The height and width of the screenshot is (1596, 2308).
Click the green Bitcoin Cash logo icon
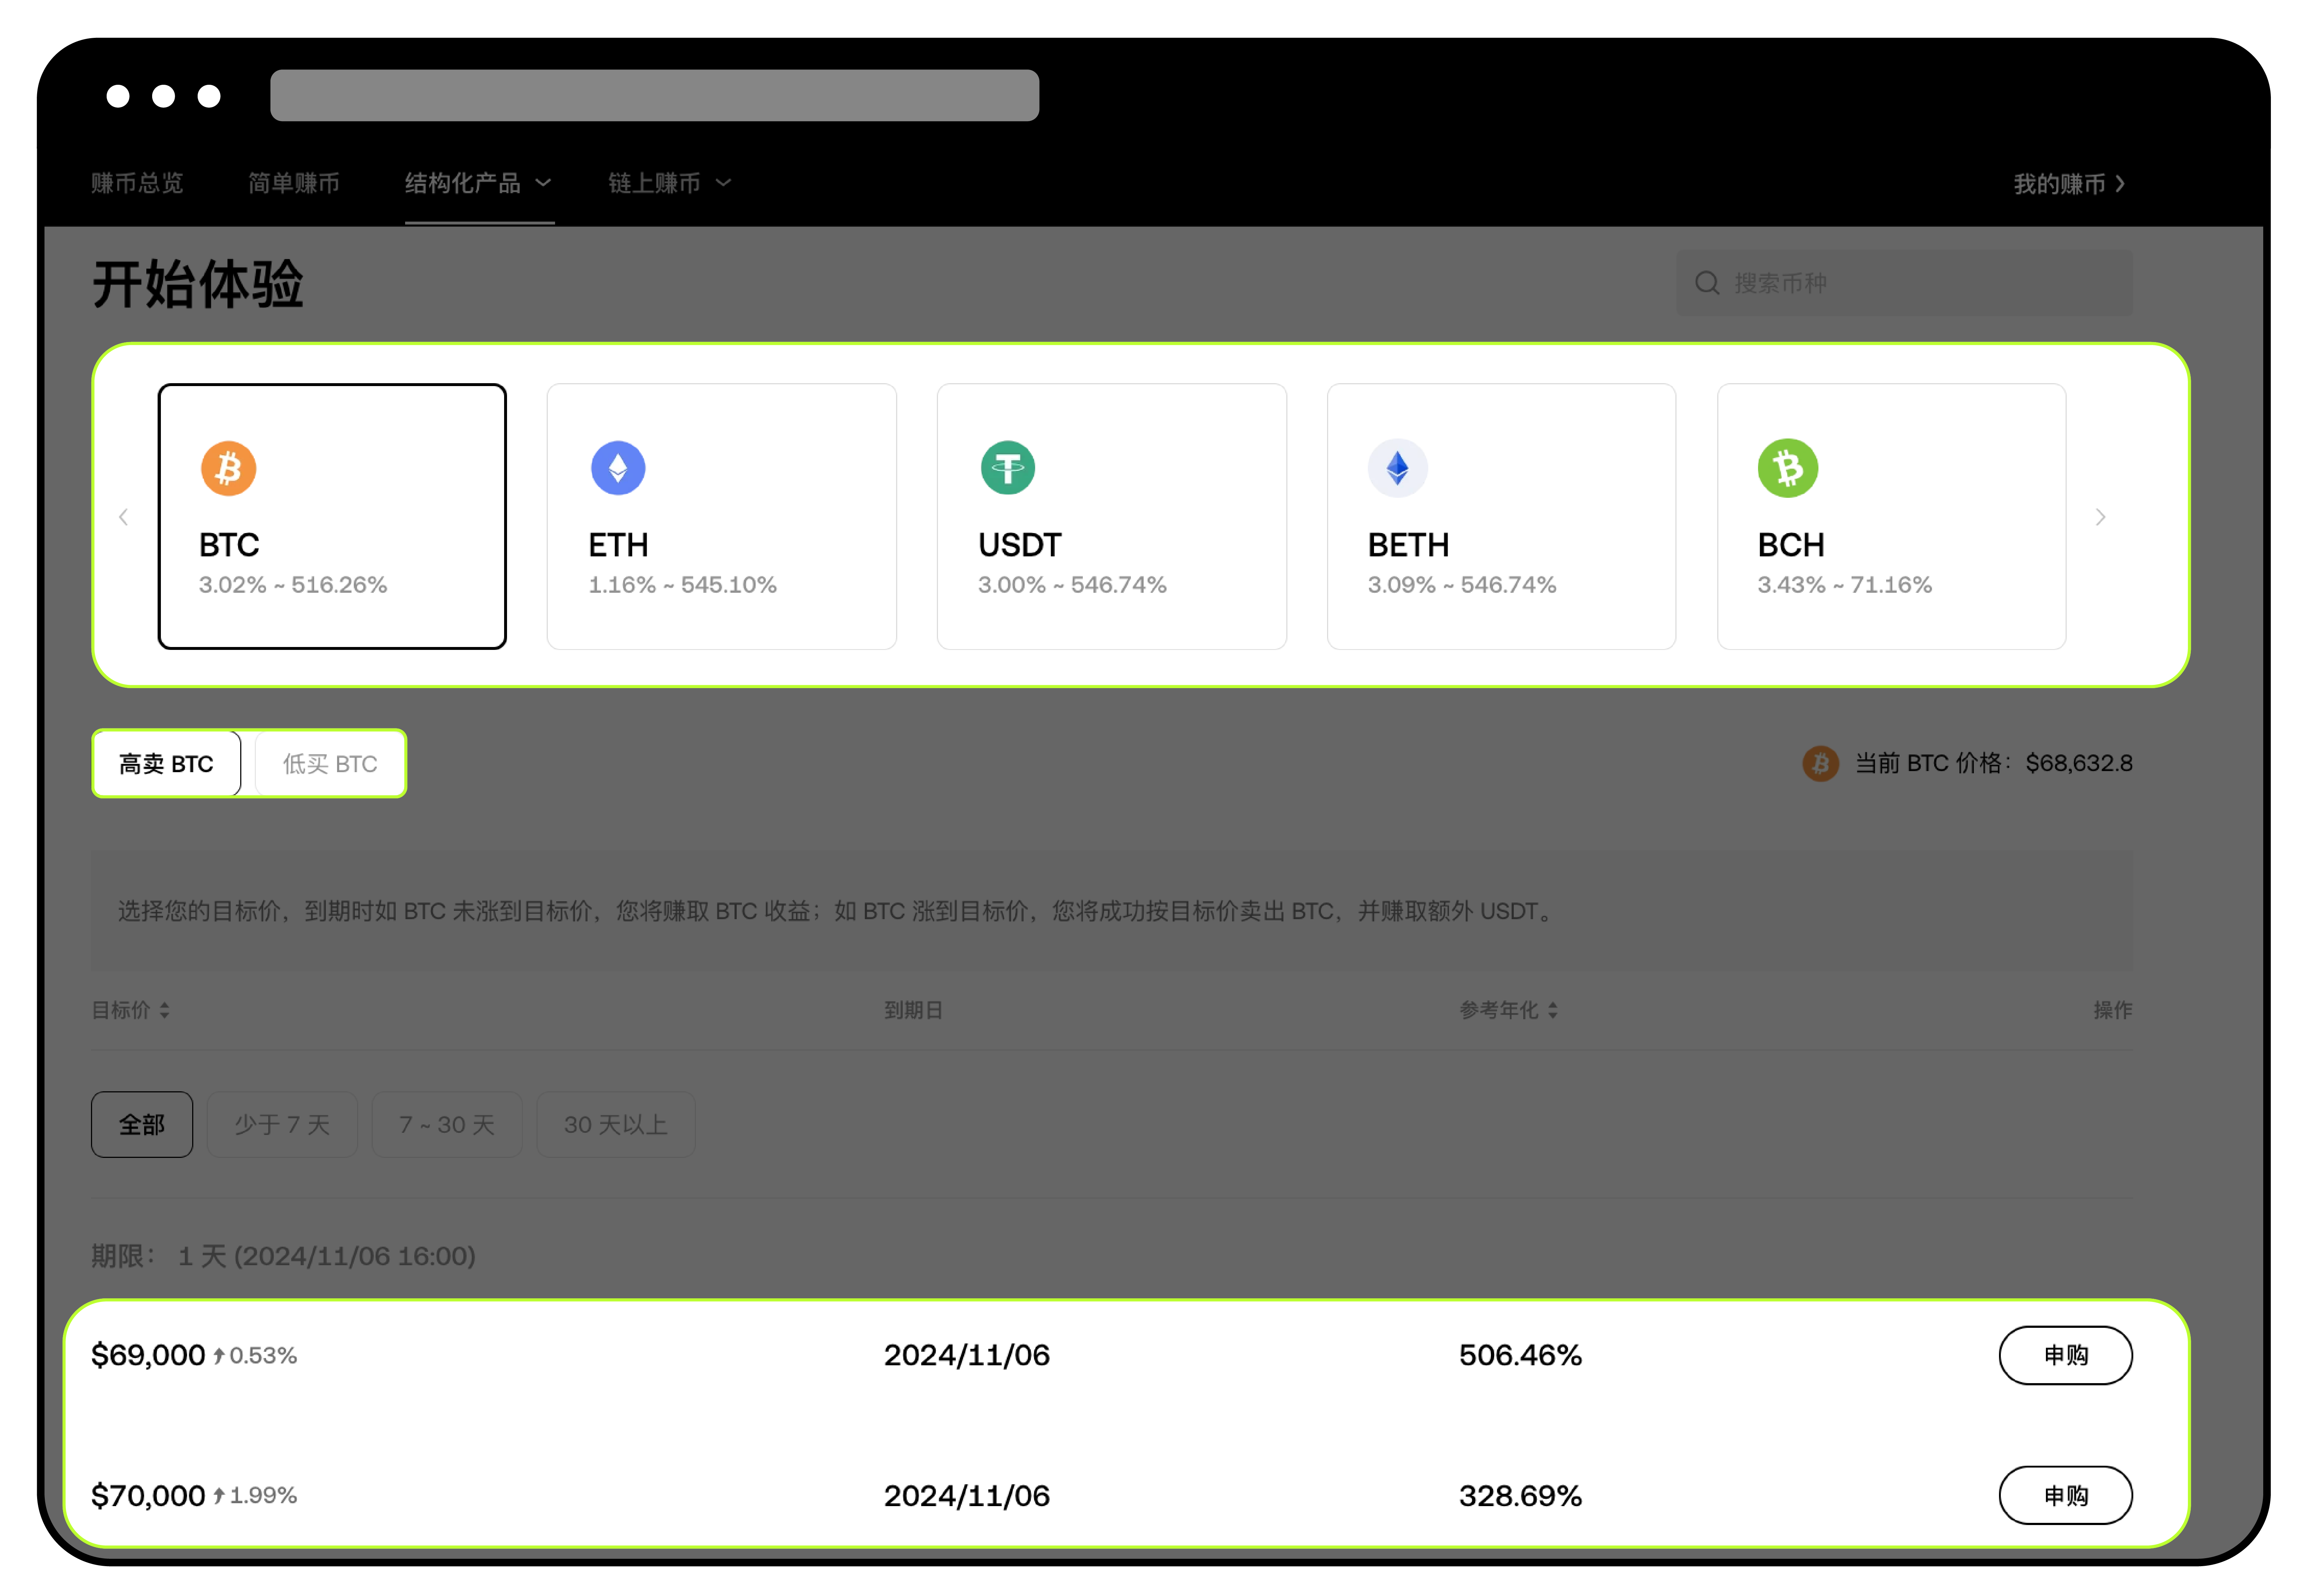pos(1788,468)
